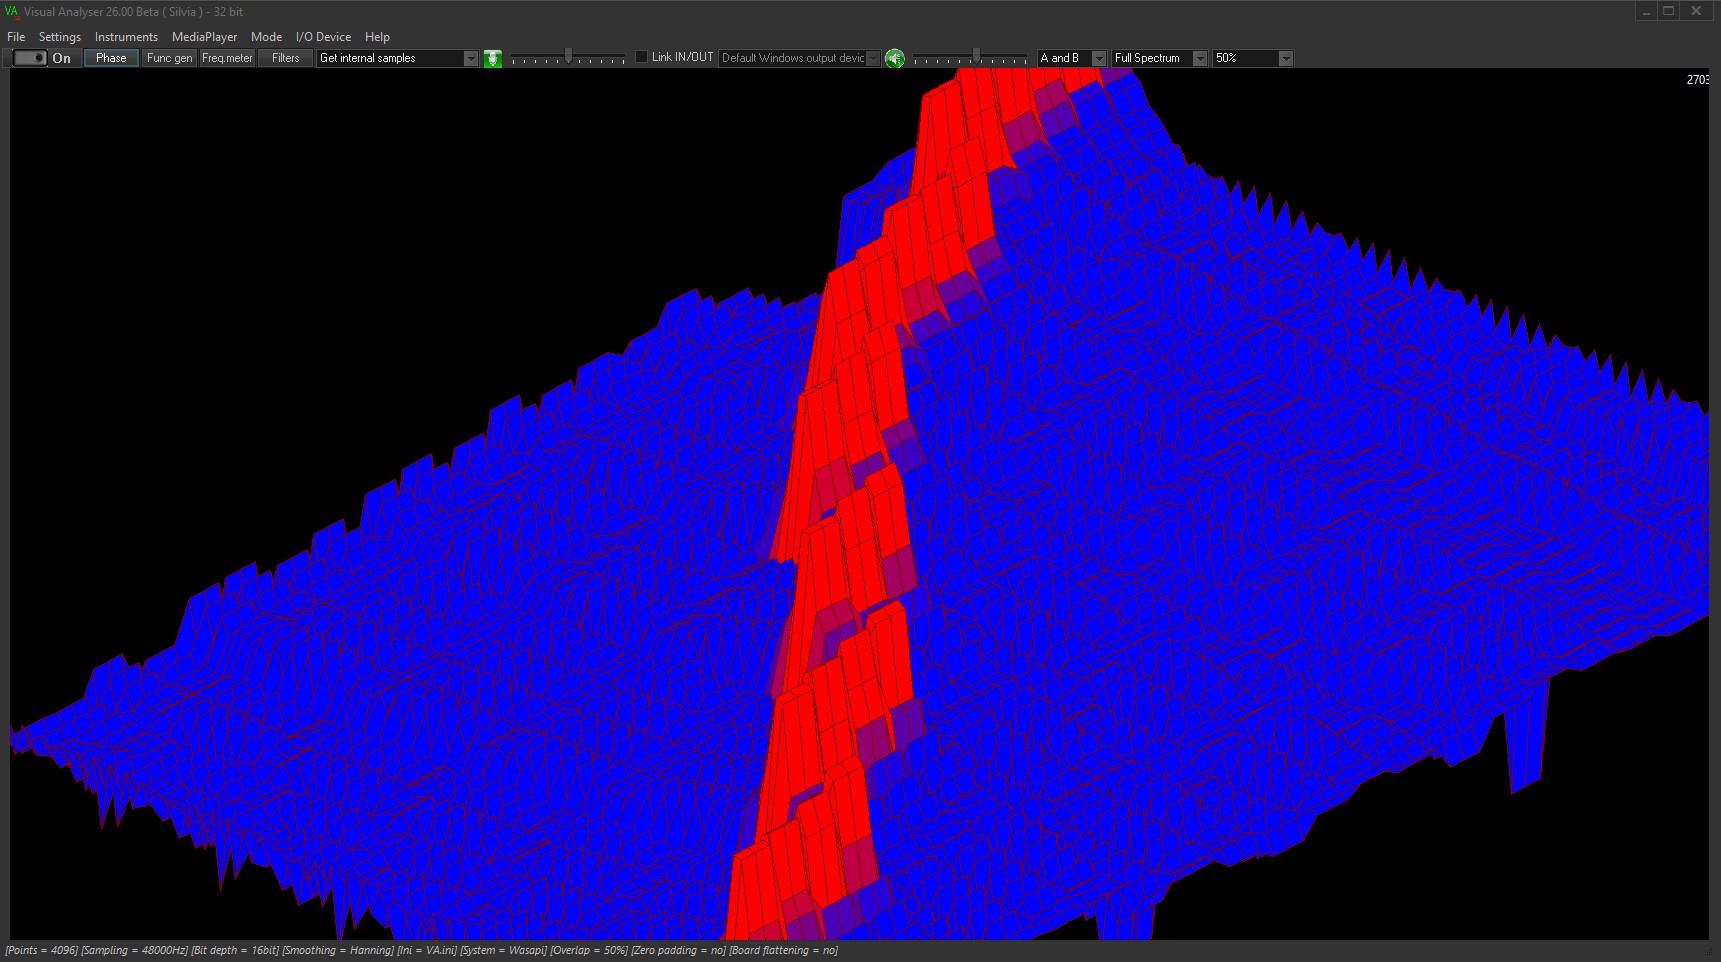Open the MediaPlayer menu
1721x962 pixels.
pos(204,37)
